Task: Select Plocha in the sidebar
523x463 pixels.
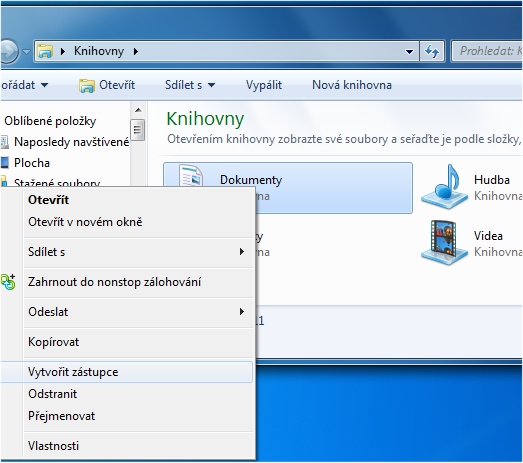Action: coord(32,163)
